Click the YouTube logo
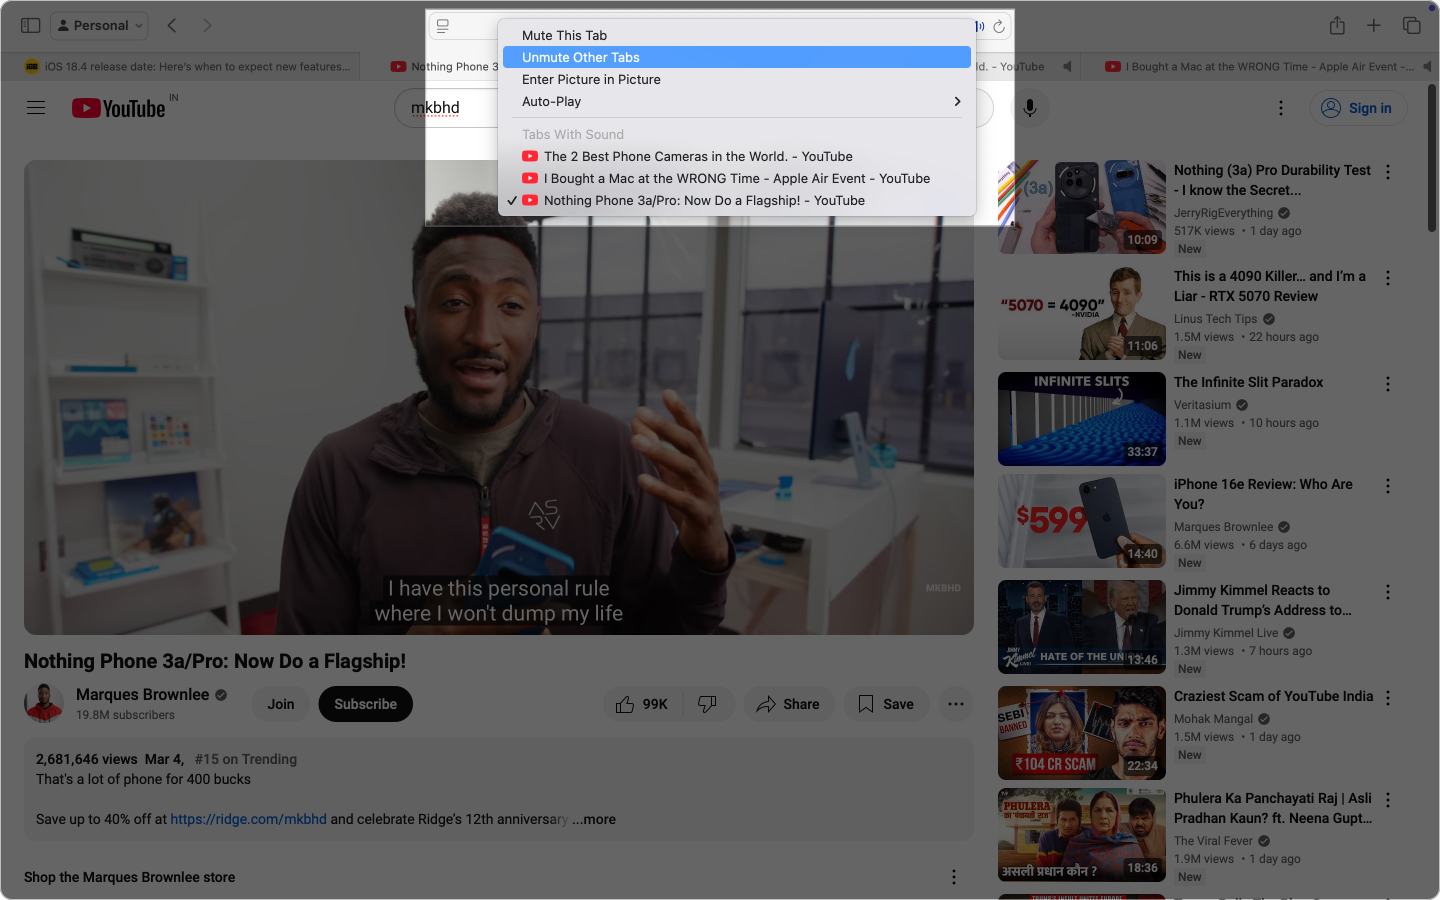The height and width of the screenshot is (900, 1440). point(118,108)
